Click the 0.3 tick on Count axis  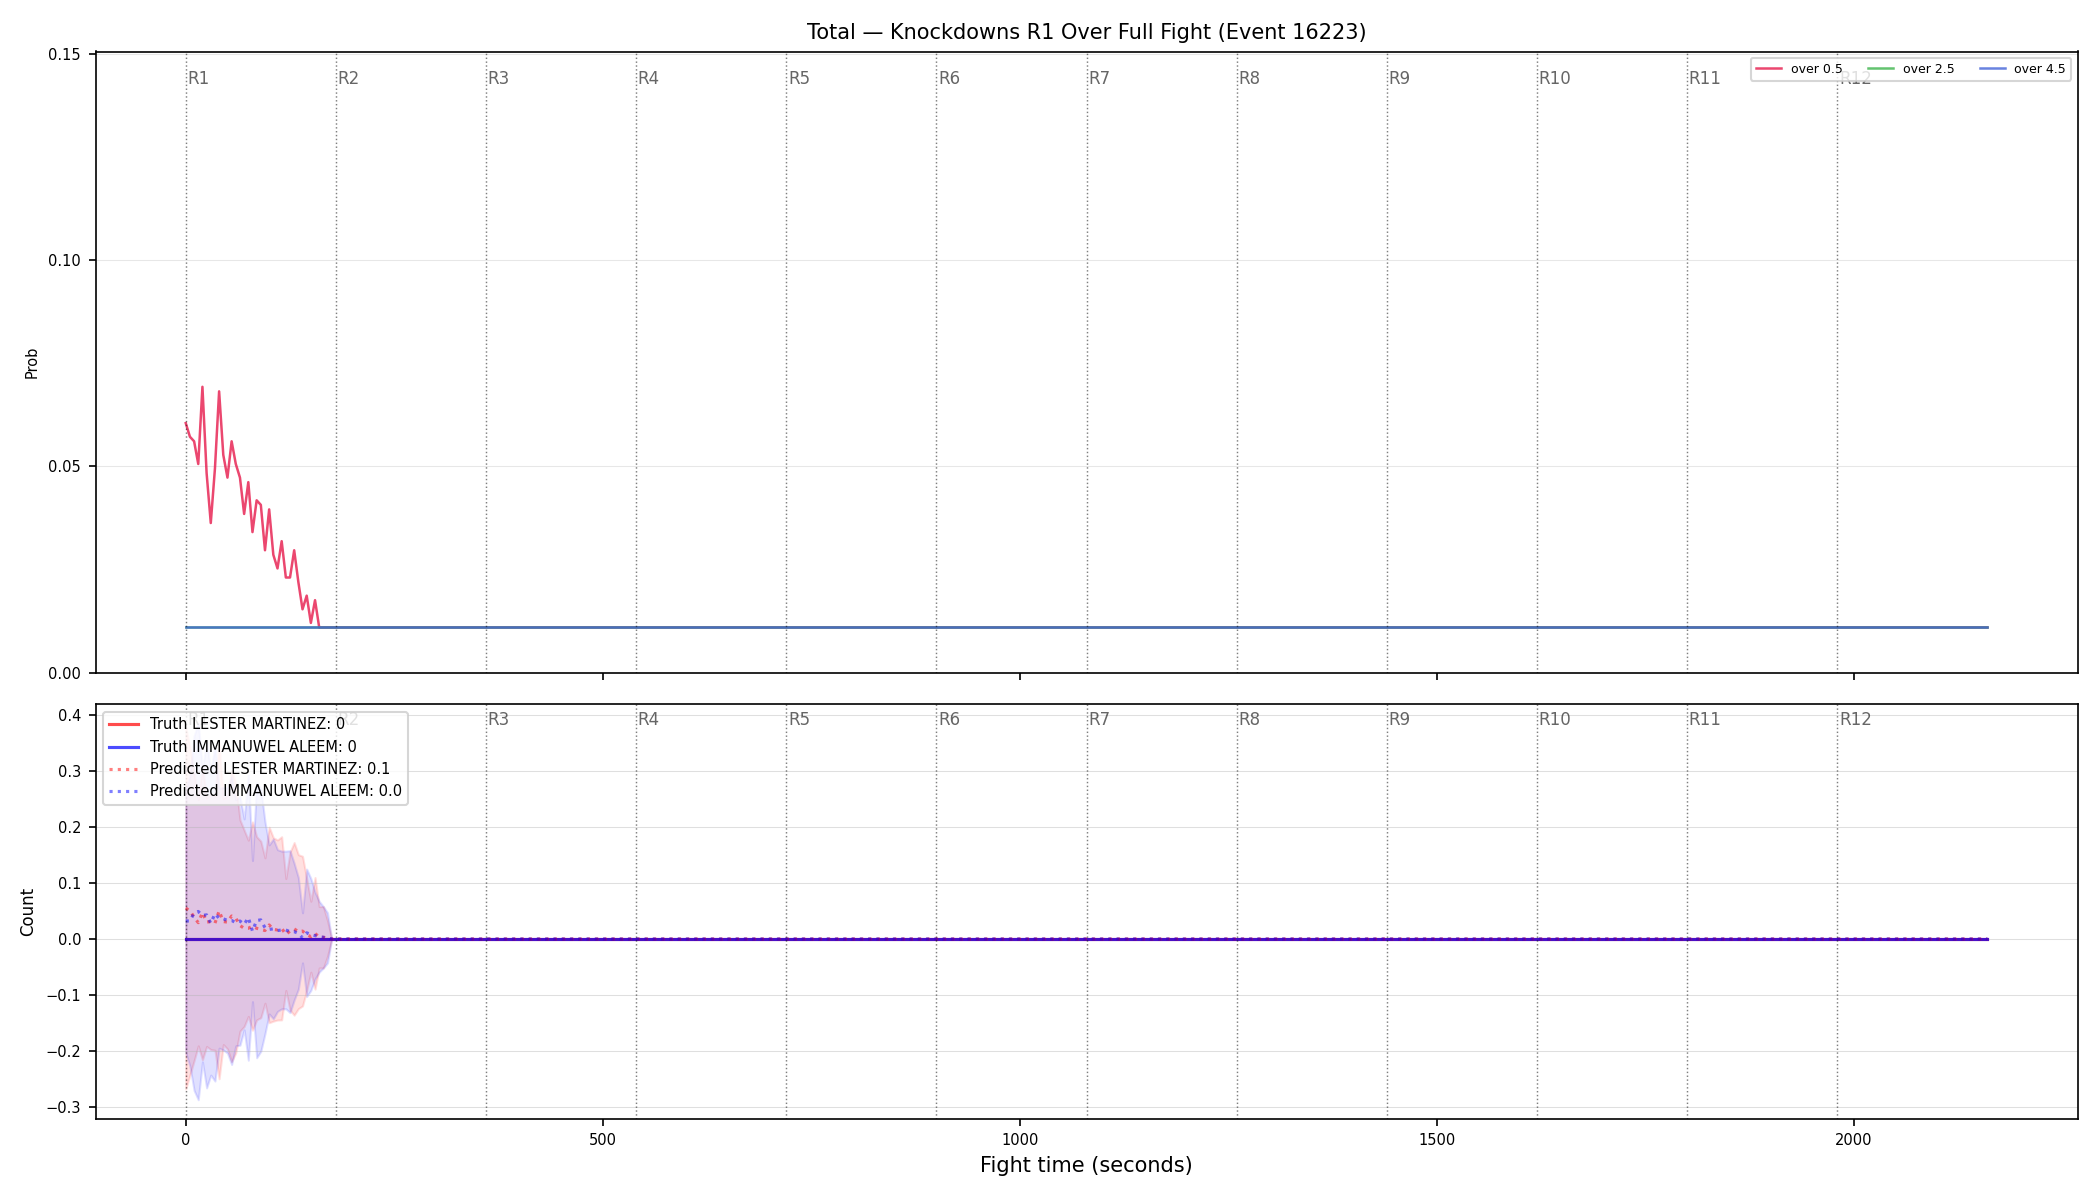click(x=69, y=771)
